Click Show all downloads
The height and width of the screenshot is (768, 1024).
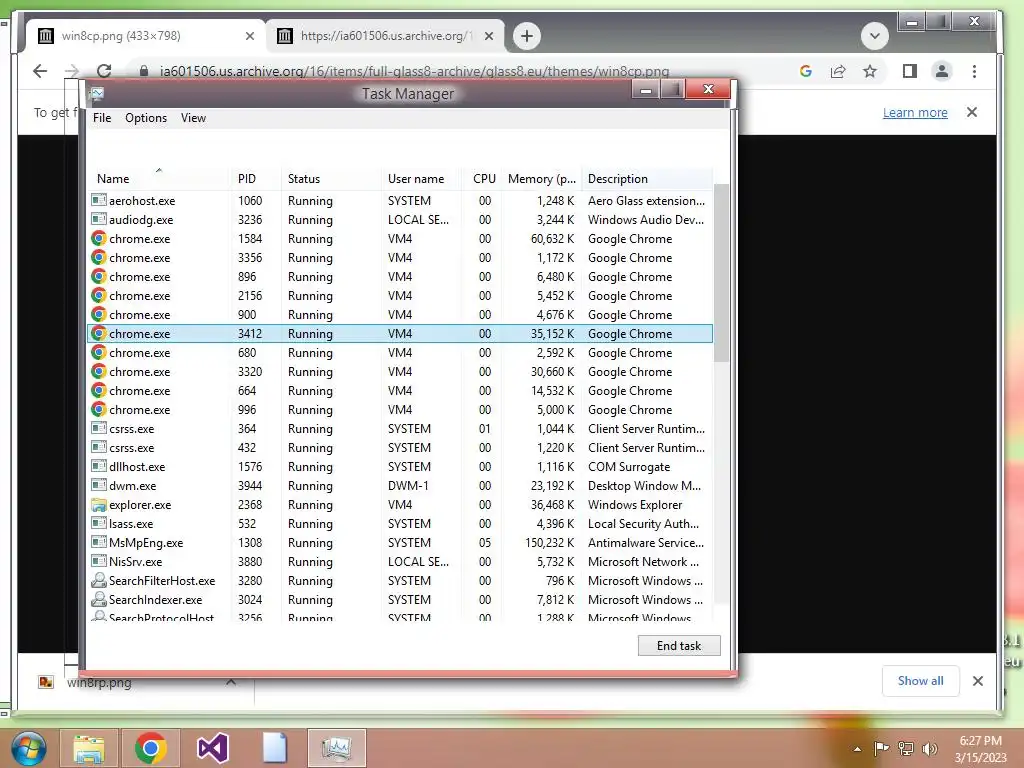[920, 680]
